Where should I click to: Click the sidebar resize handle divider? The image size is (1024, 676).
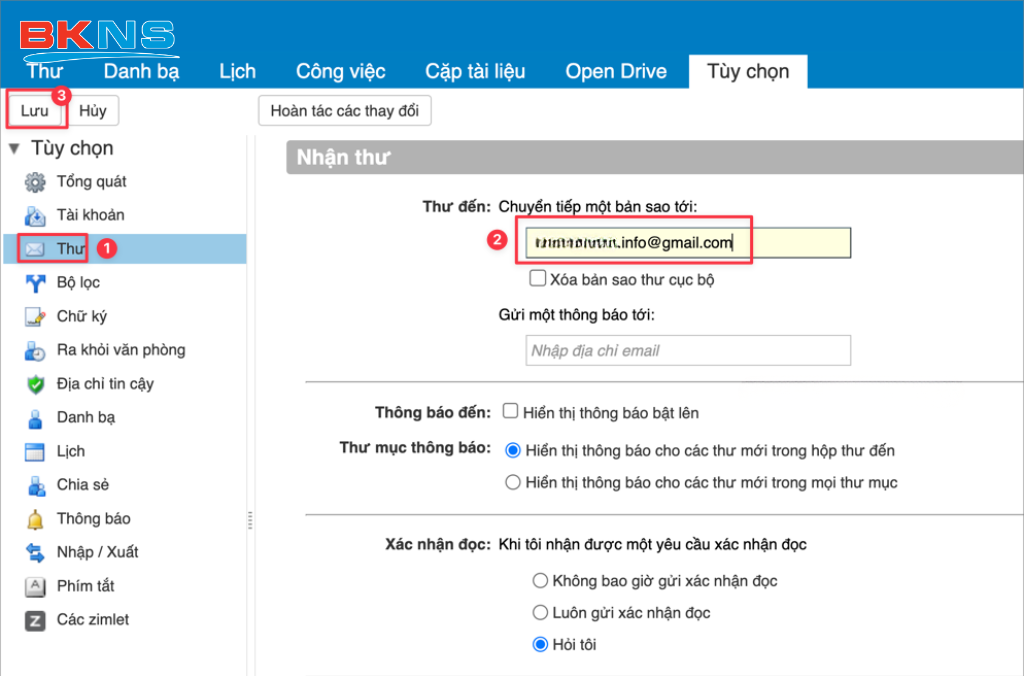250,520
